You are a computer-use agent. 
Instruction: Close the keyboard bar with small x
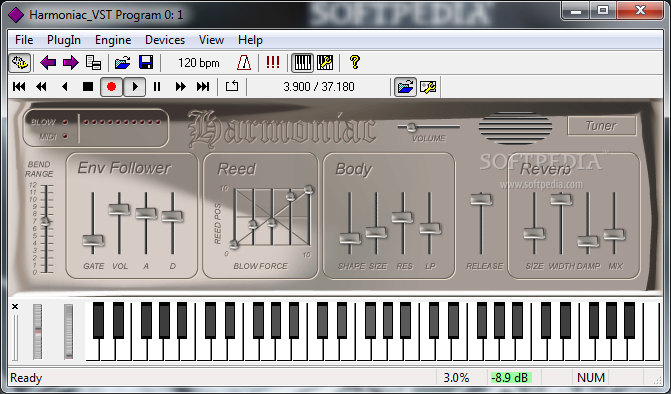point(15,306)
